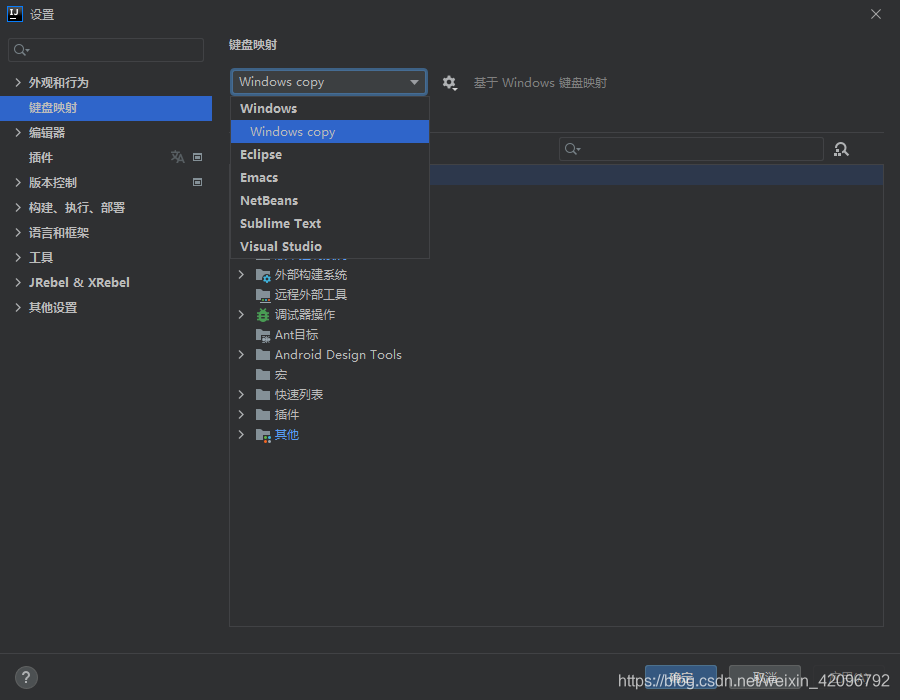Expand 外部构建系统 tree node

tap(242, 275)
